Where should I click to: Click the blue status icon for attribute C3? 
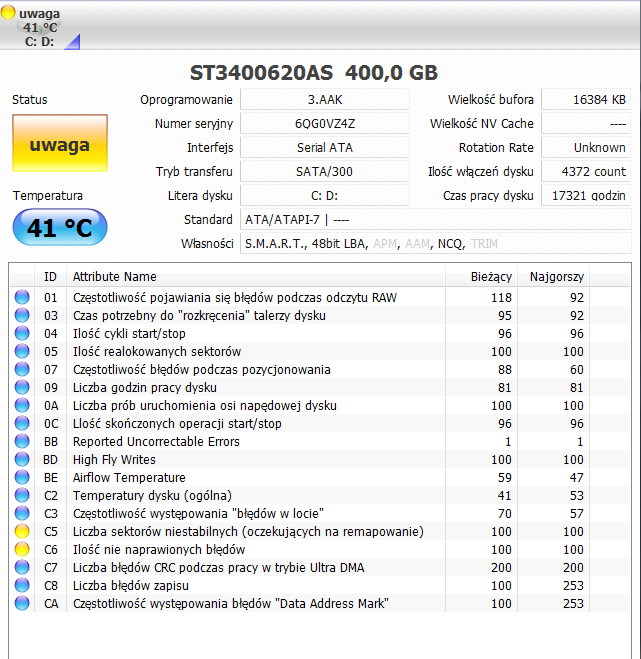tap(22, 513)
